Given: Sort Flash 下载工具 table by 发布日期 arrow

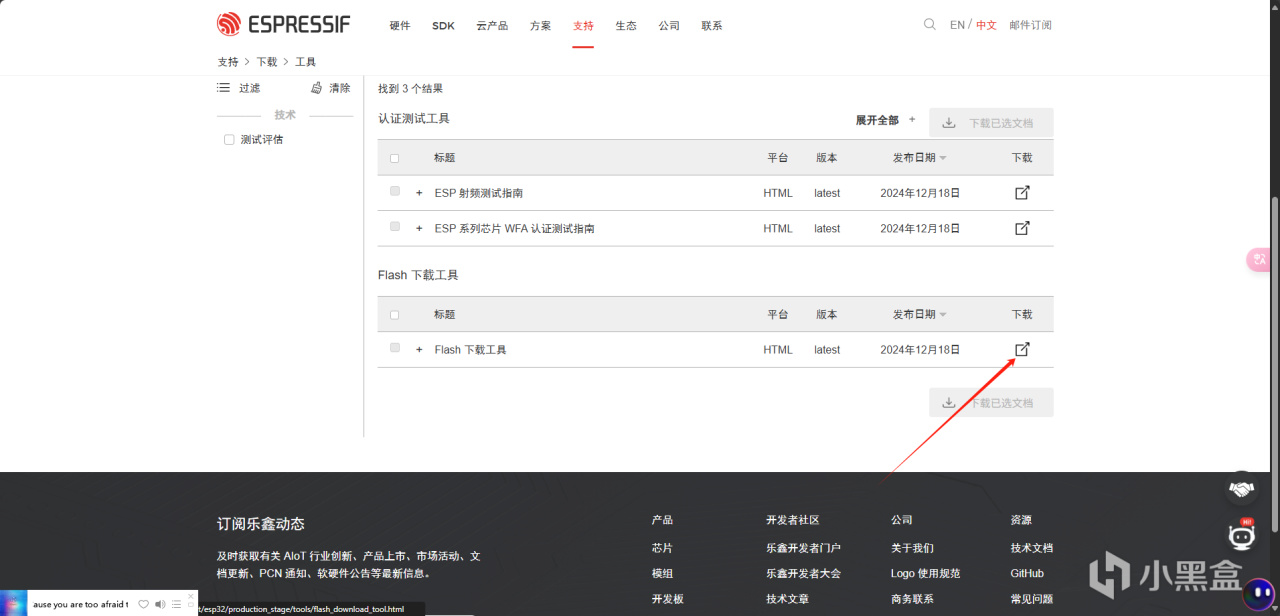Looking at the screenshot, I should [943, 315].
